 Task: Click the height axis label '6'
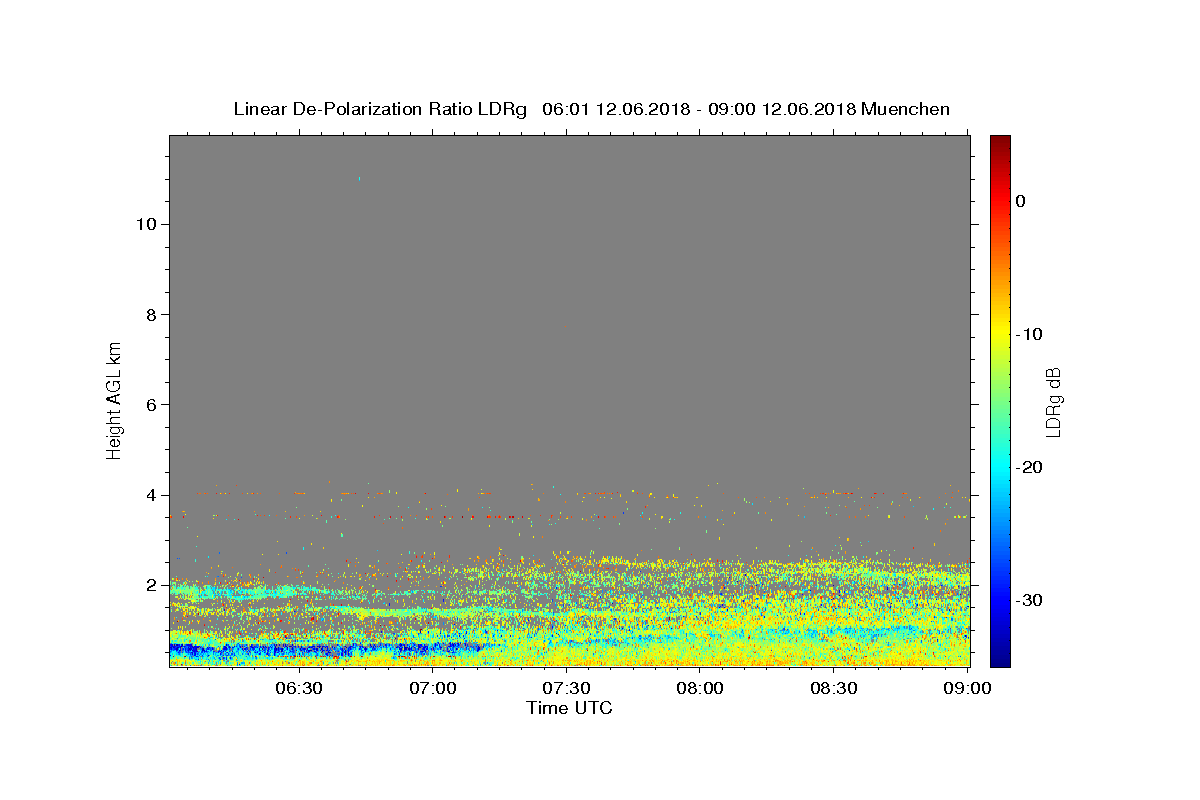152,404
